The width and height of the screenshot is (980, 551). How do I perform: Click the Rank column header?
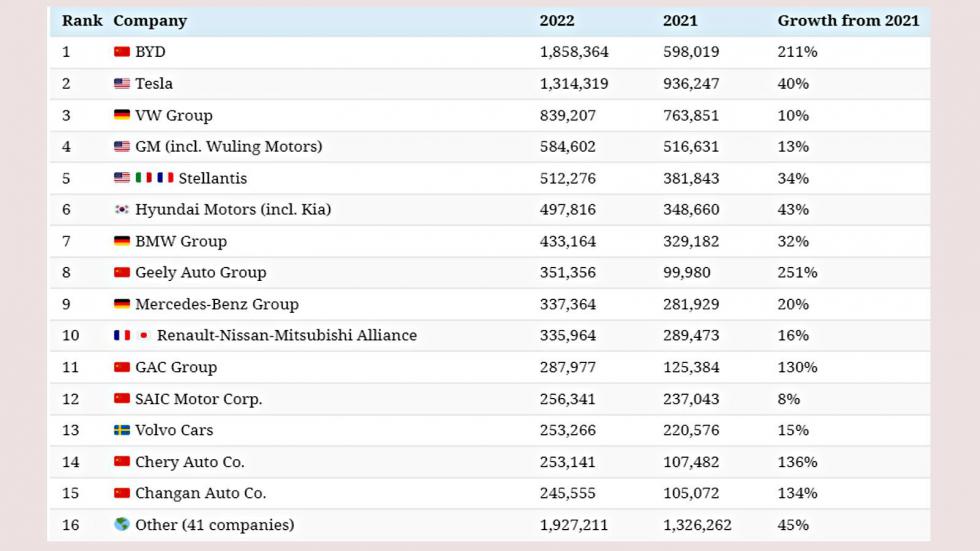[x=82, y=21]
